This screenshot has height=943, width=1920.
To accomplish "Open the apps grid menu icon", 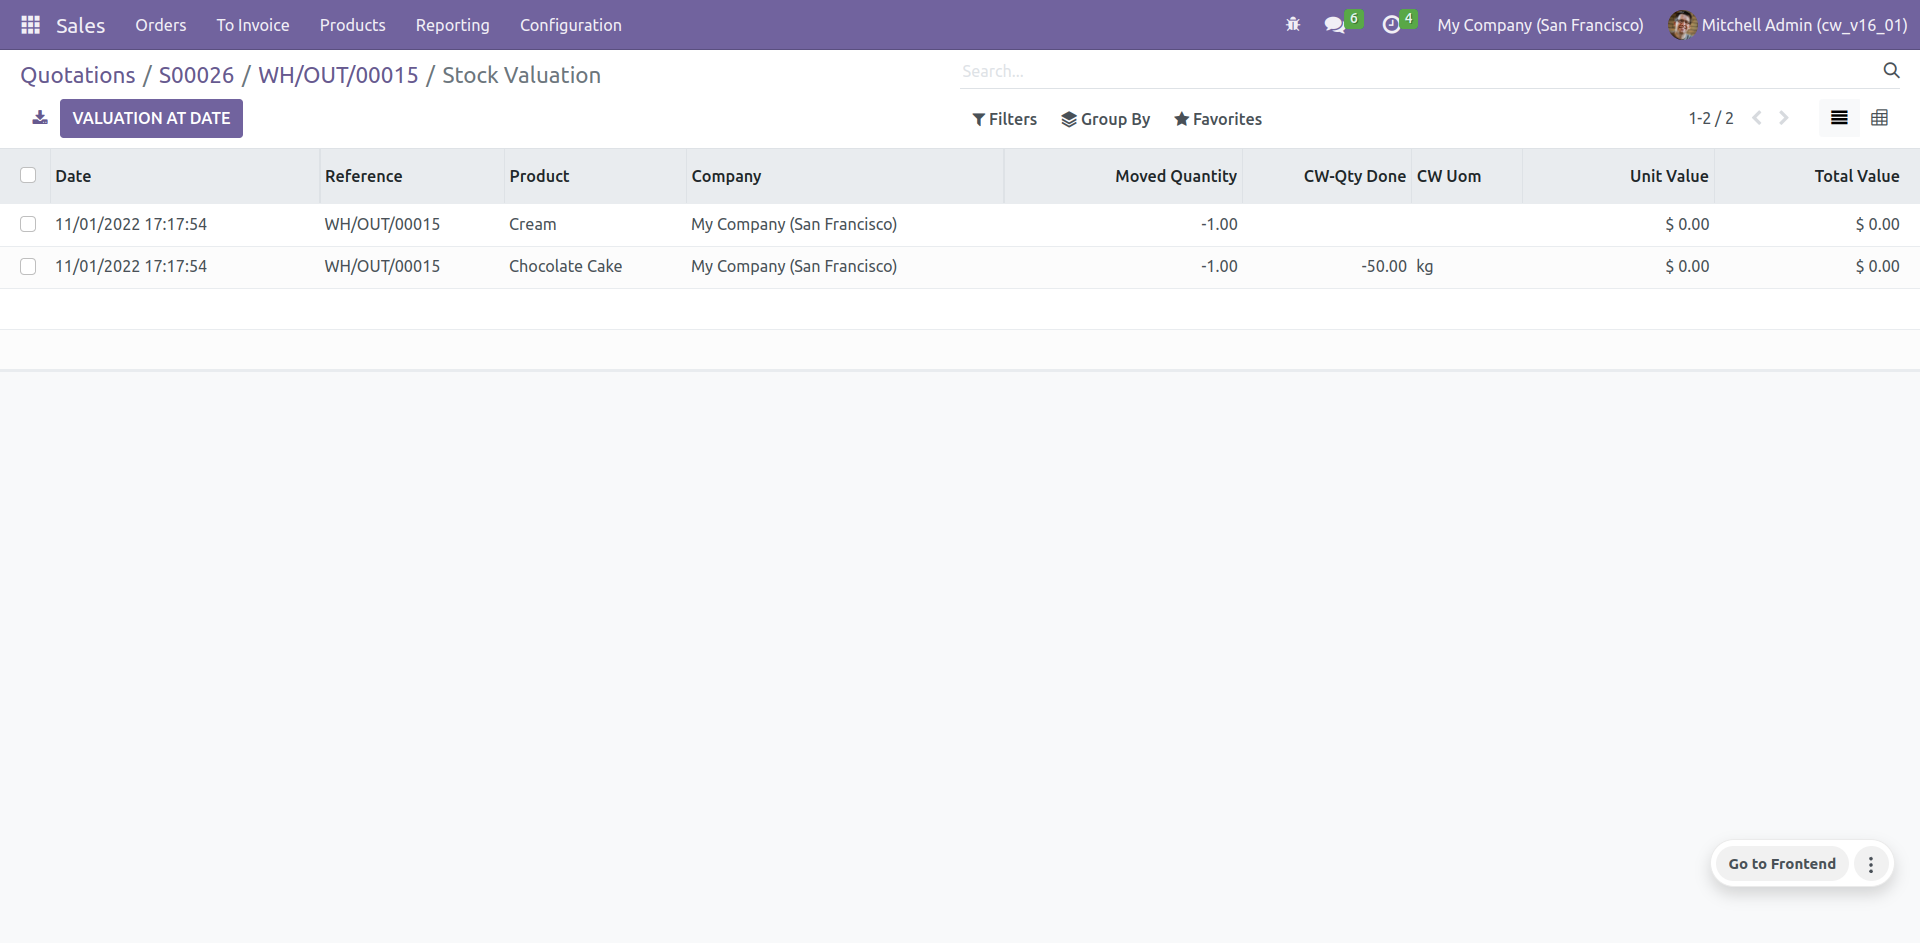I will (x=31, y=25).
